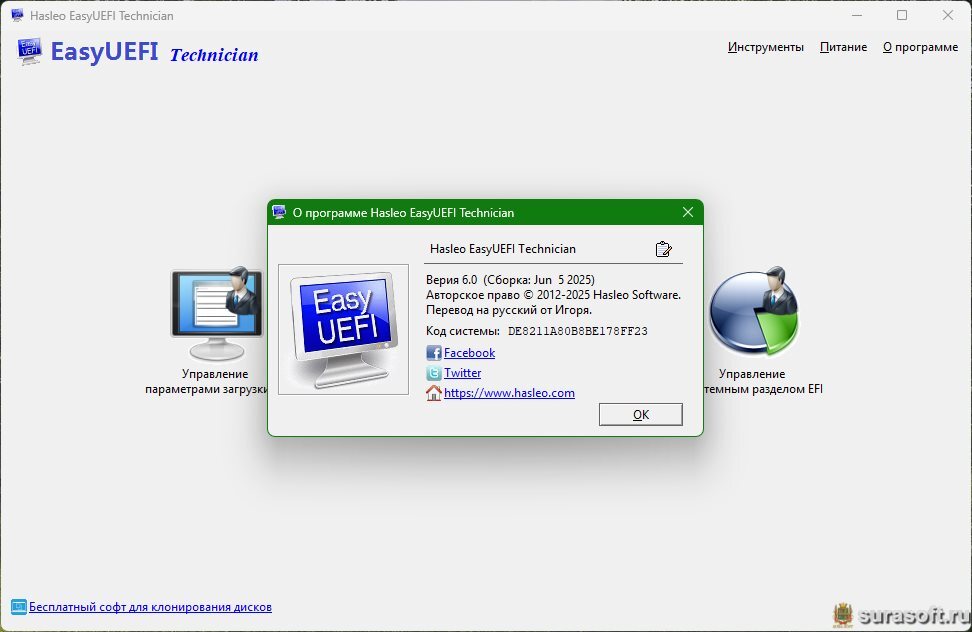Close the About dialog with the X
The image size is (972, 632).
tap(688, 213)
